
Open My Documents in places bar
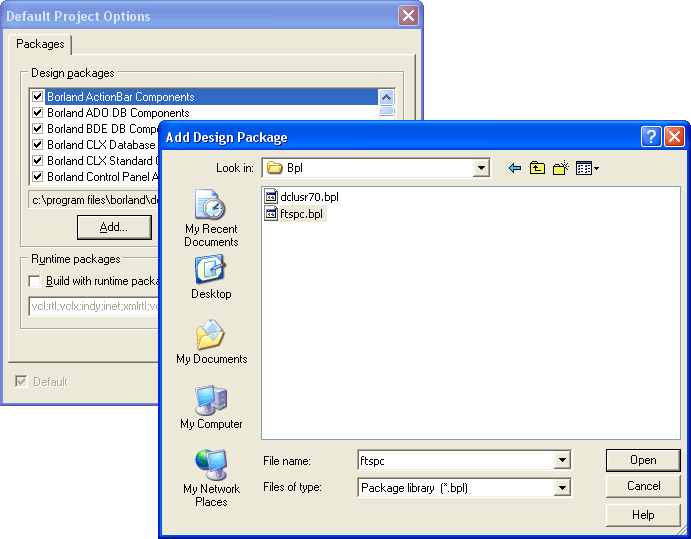[x=212, y=342]
